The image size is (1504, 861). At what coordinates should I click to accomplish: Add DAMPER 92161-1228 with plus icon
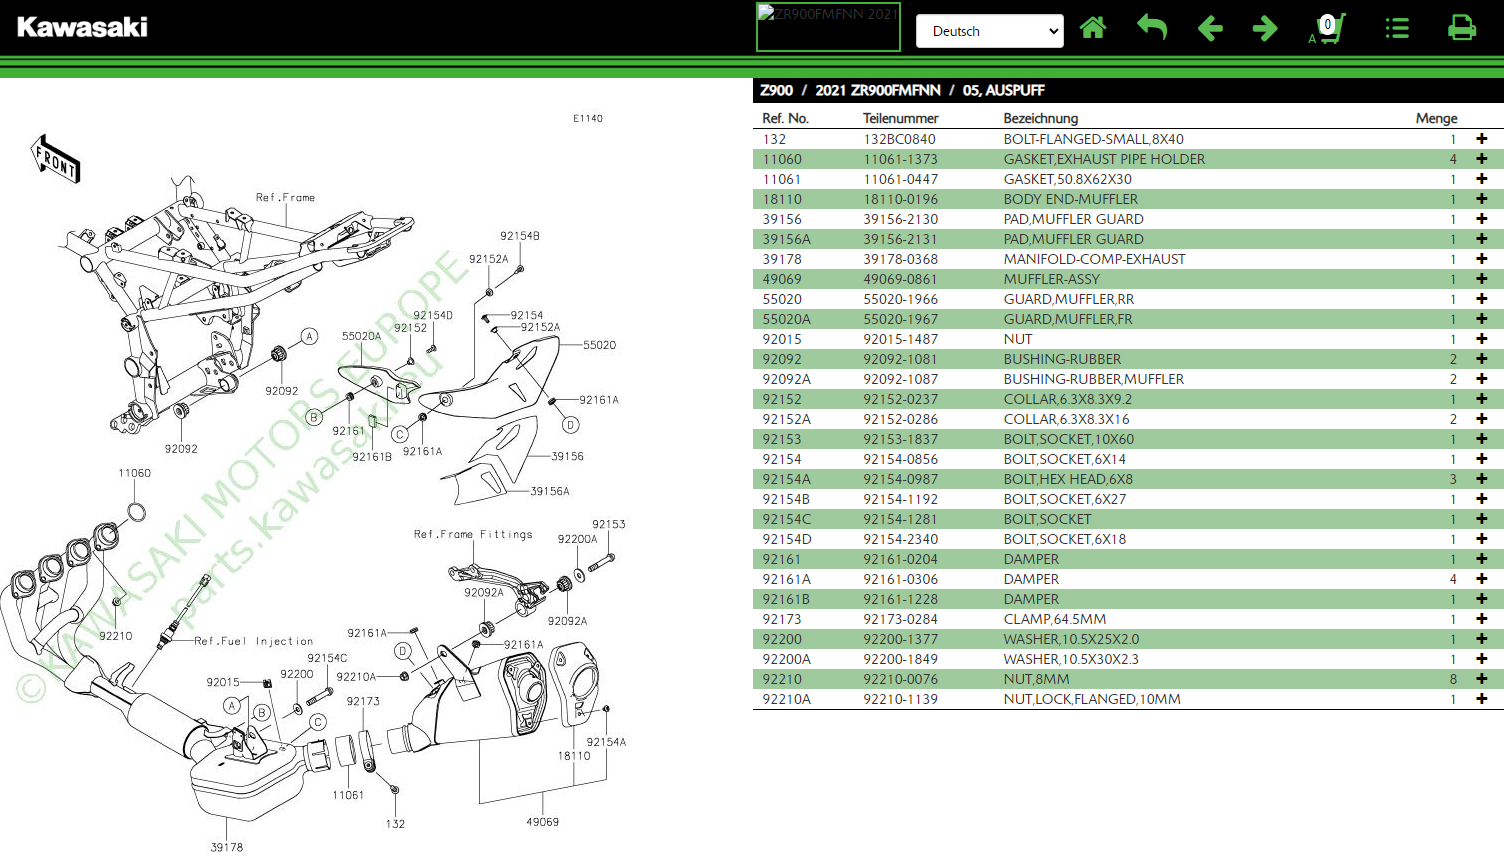(1481, 599)
